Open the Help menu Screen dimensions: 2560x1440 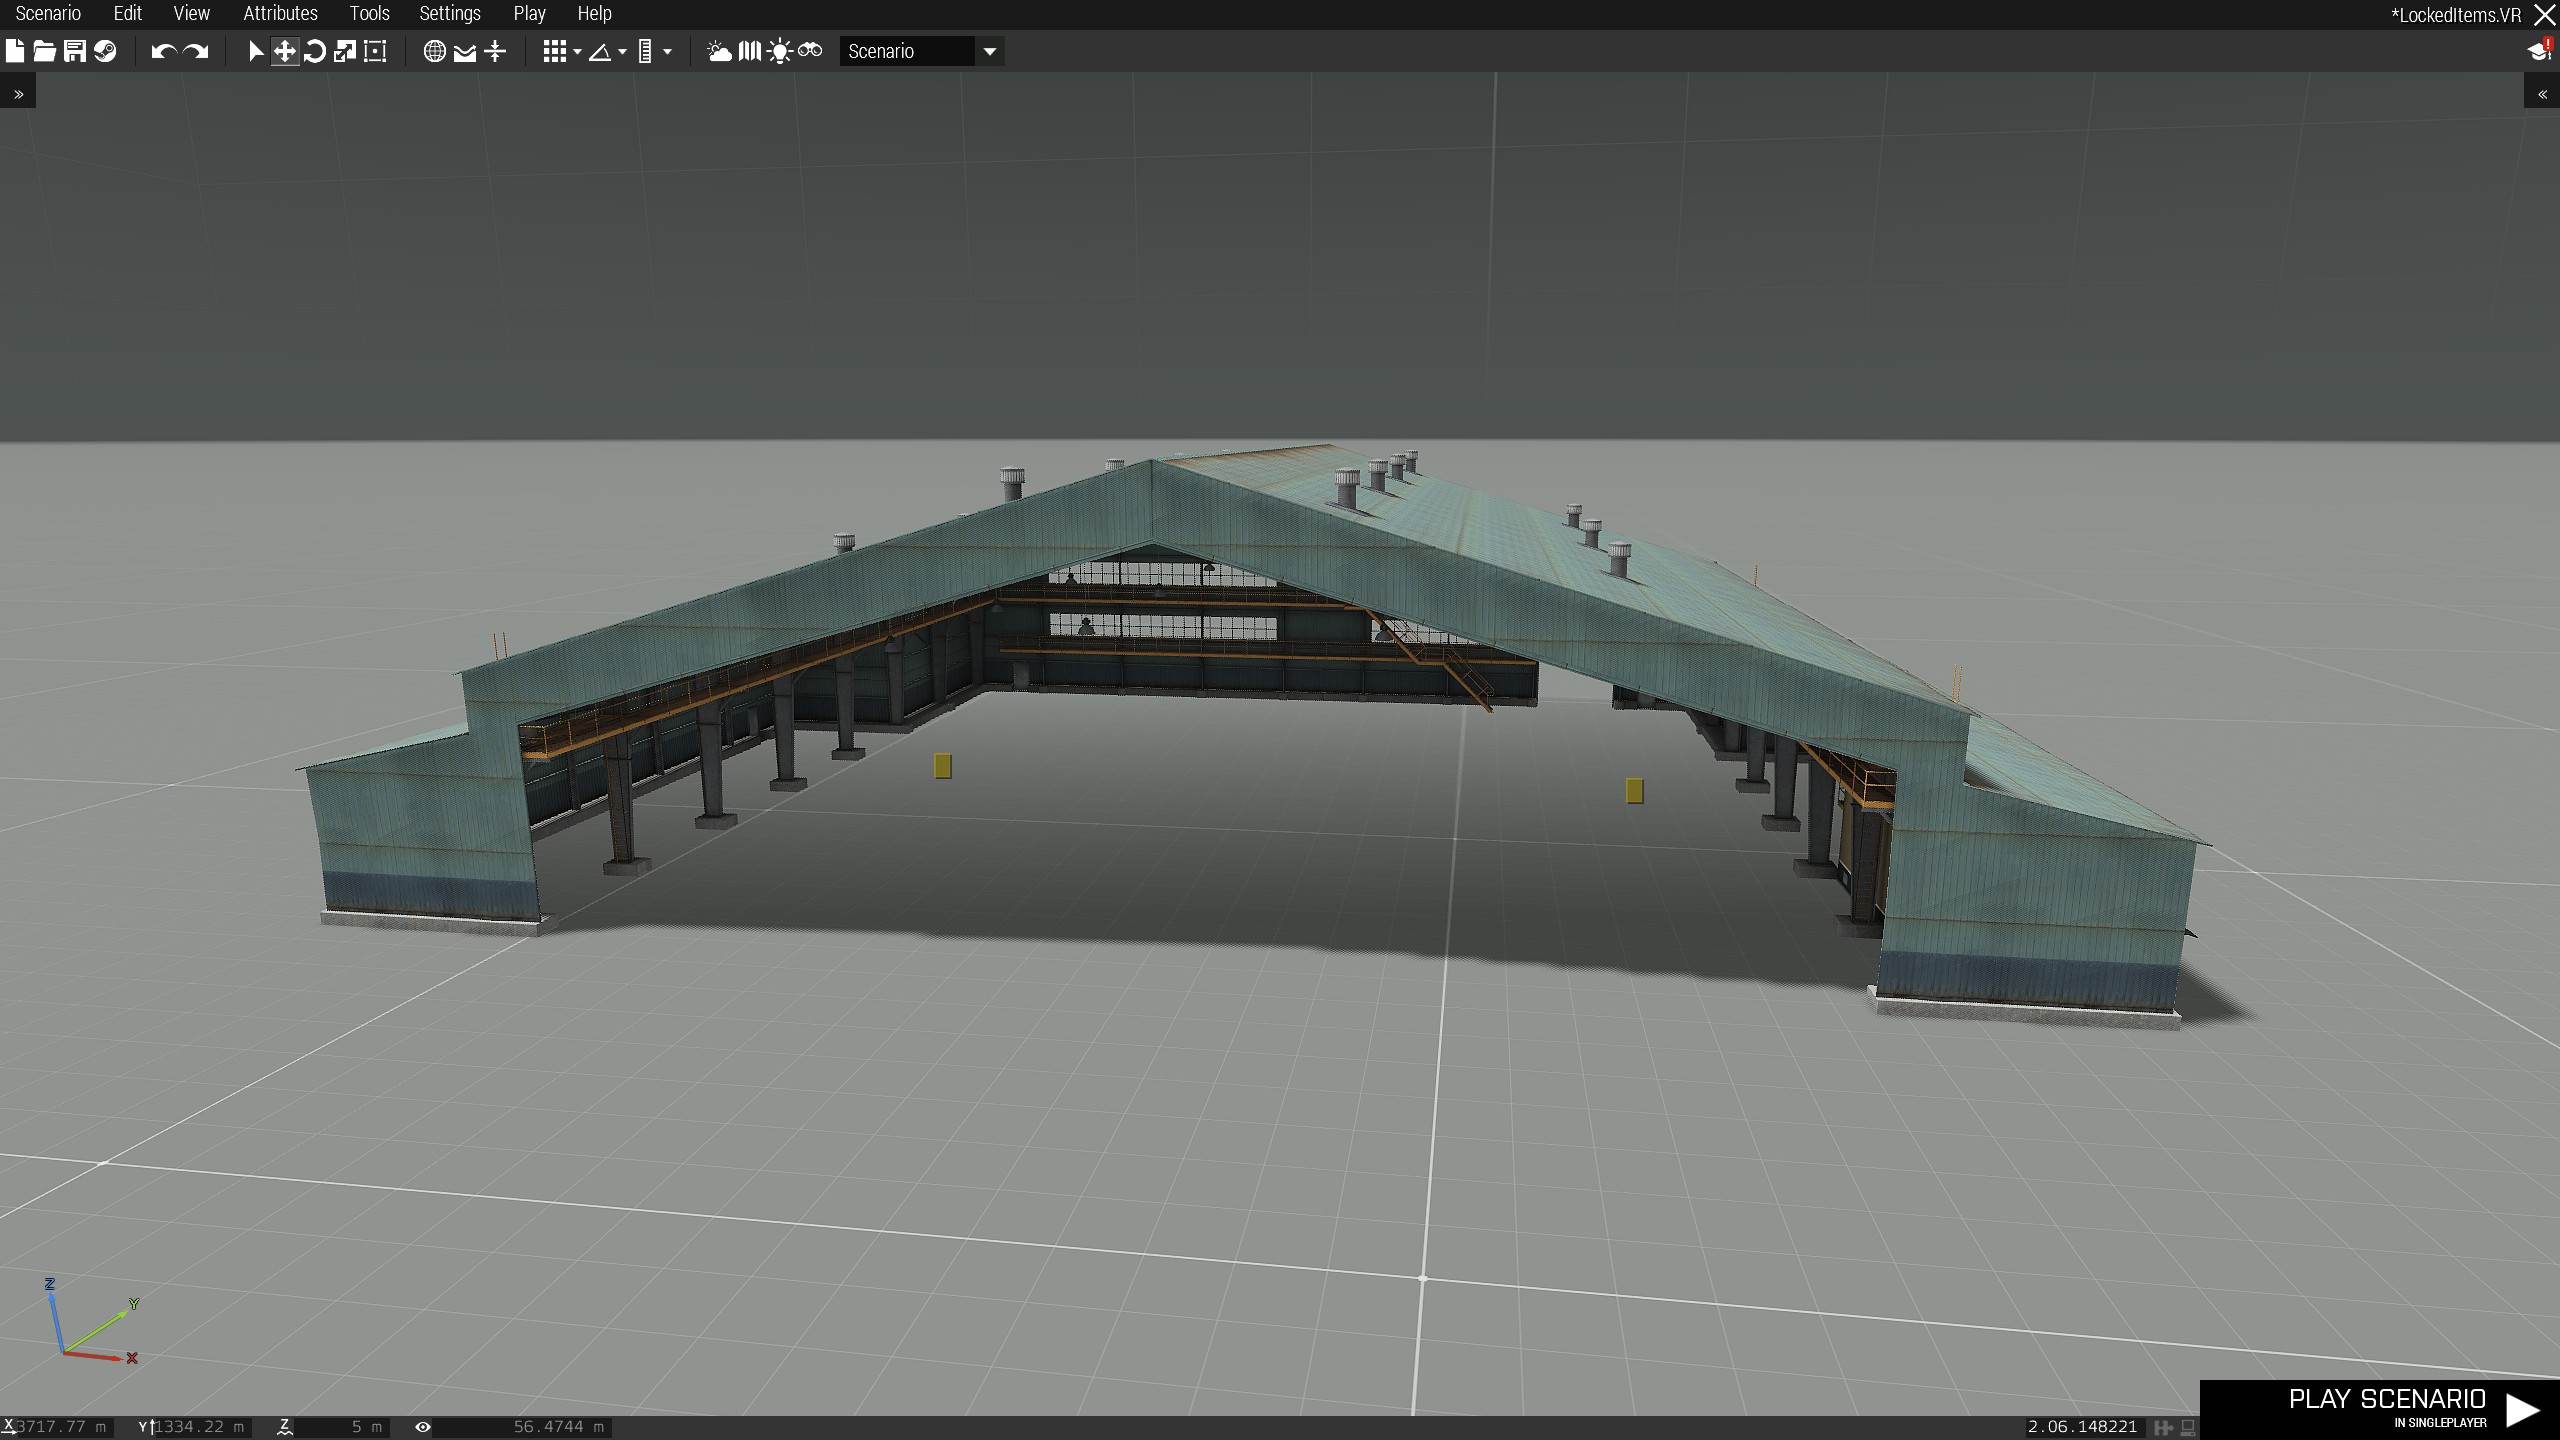coord(594,14)
